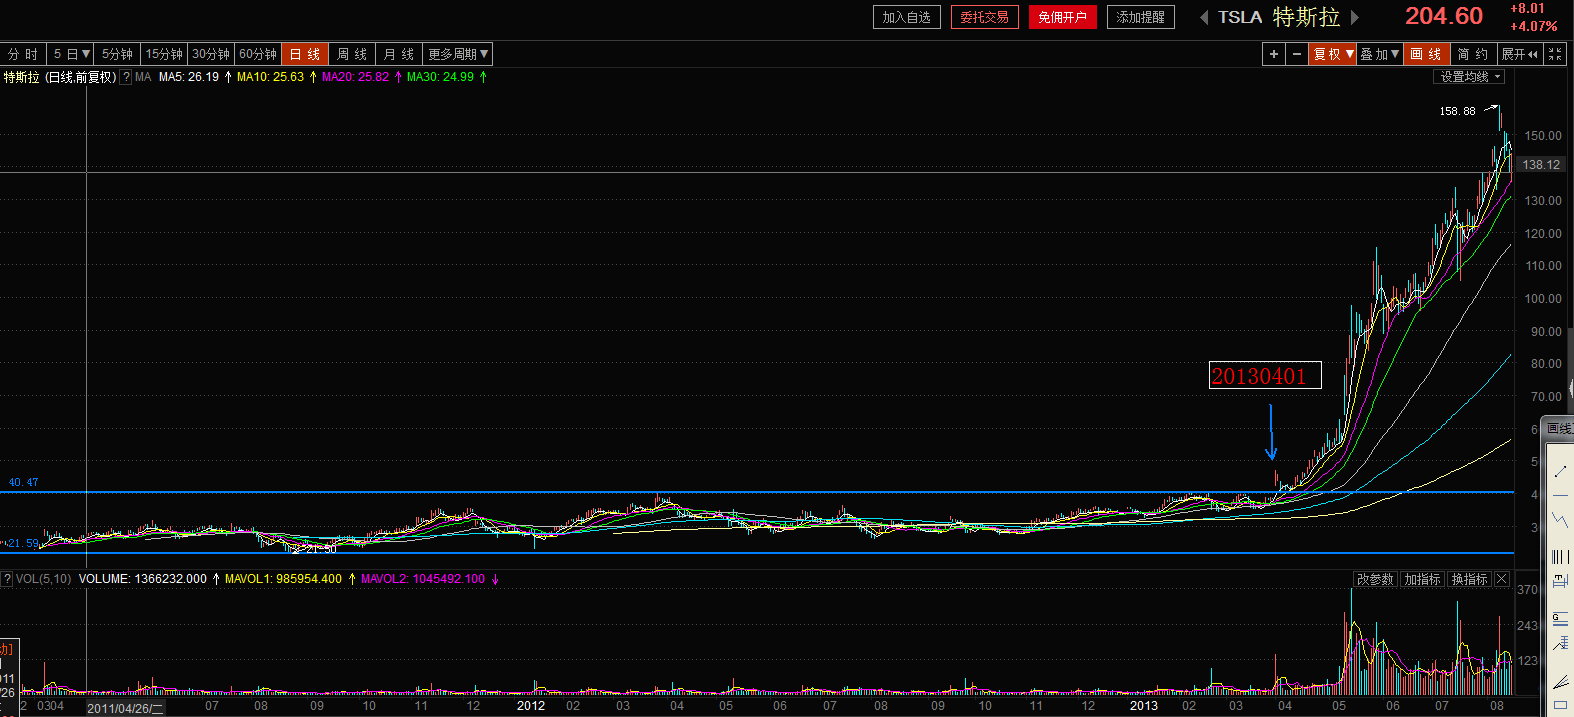Select the F measurement ruler drawing tool
The height and width of the screenshot is (717, 1574).
pos(1560,581)
